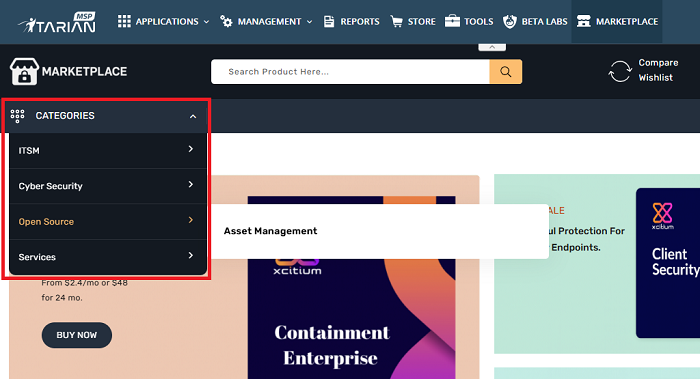Collapse the Categories panel chevron
Screen dimensions: 700x379
click(x=193, y=117)
